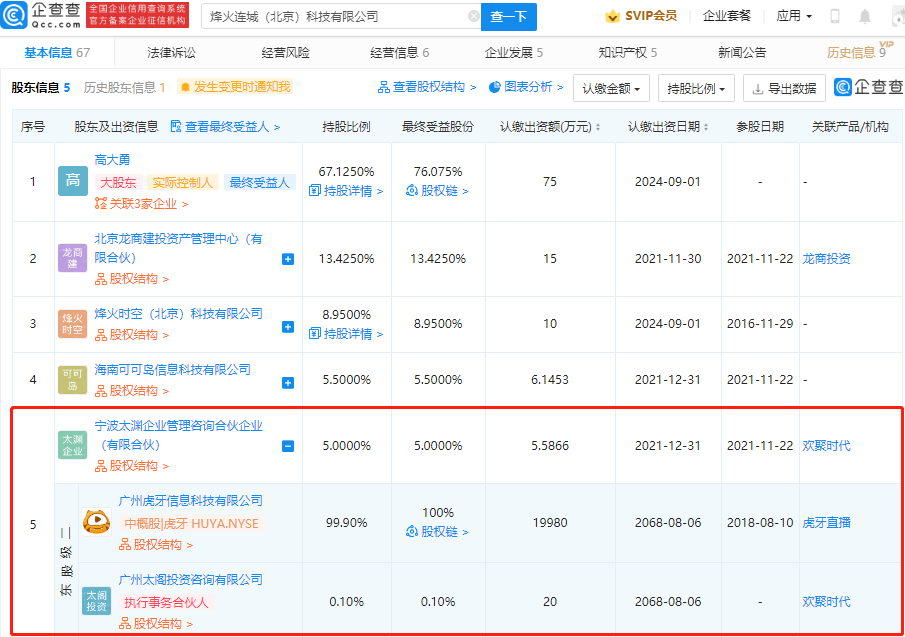Switch to 经营信息 tab
Viewport: 905px width, 637px height.
pyautogui.click(x=399, y=53)
